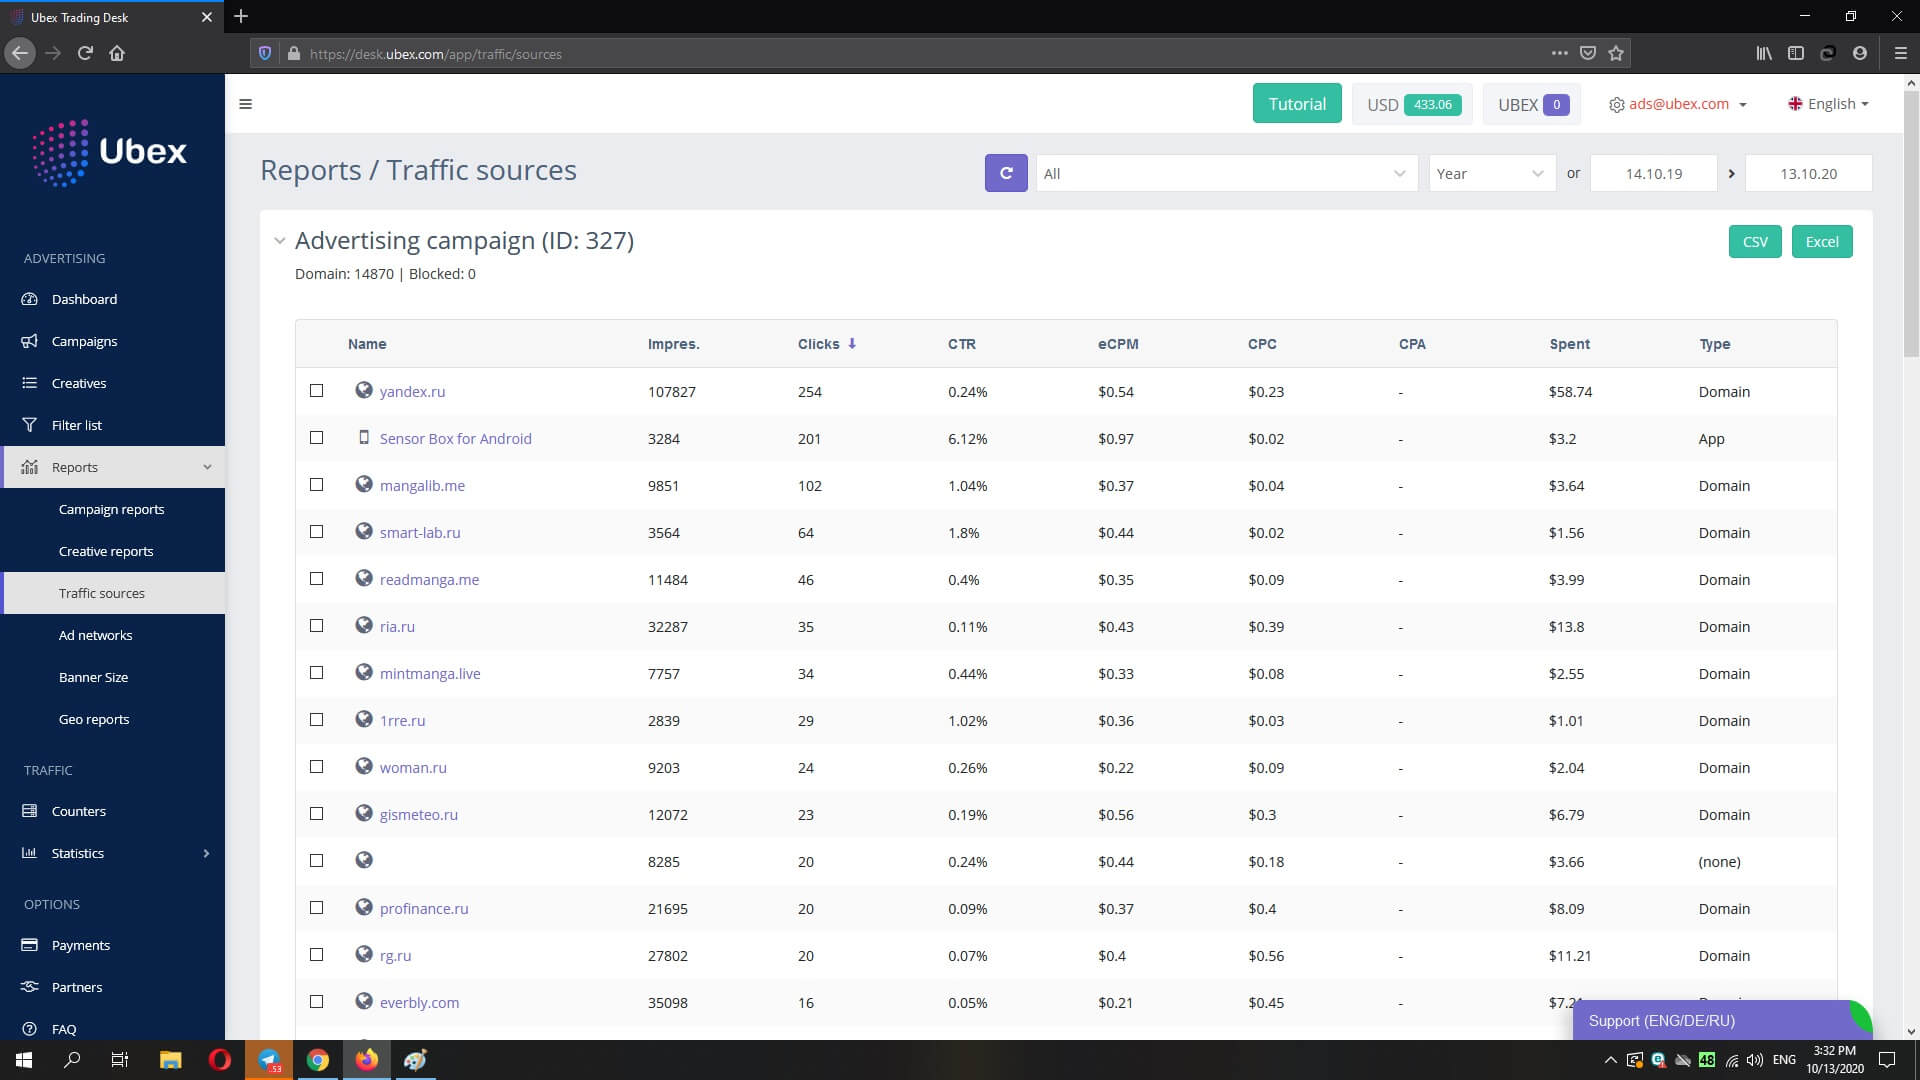The width and height of the screenshot is (1920, 1080).
Task: Open Windows Start menu
Action: pos(24,1060)
